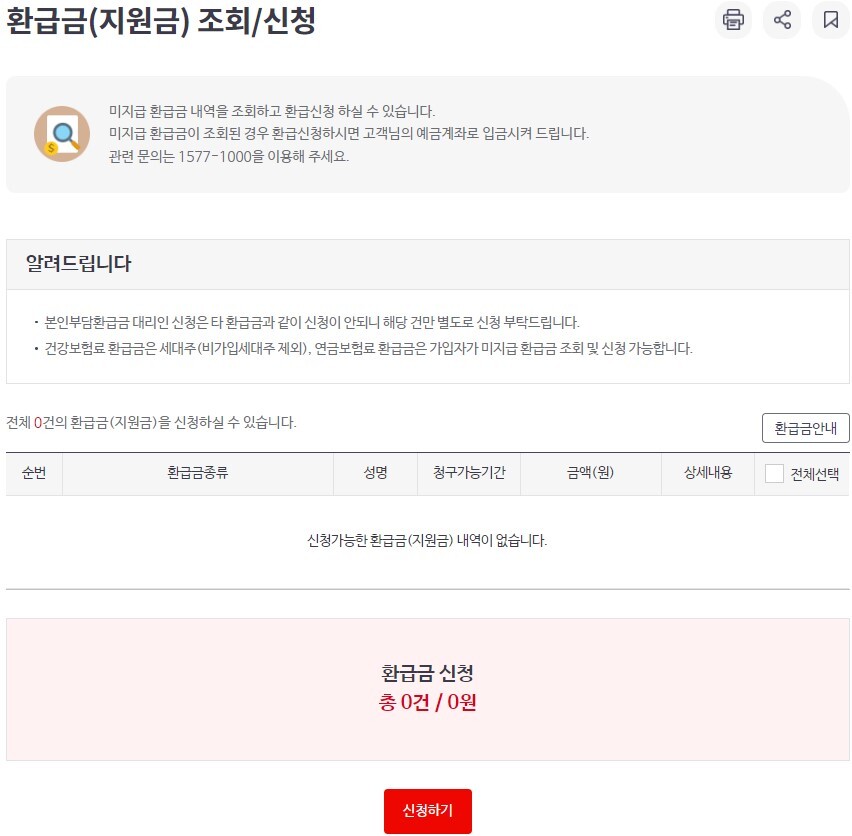This screenshot has height=836, width=852.
Task: Click the 상세내용 column header
Action: 707,473
